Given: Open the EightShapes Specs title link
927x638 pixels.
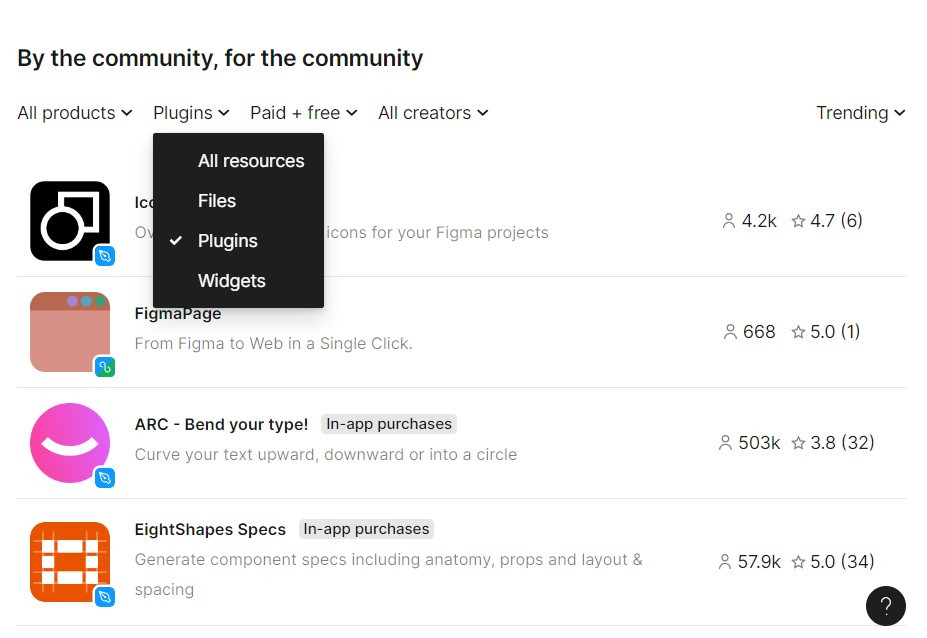Looking at the screenshot, I should pos(210,529).
